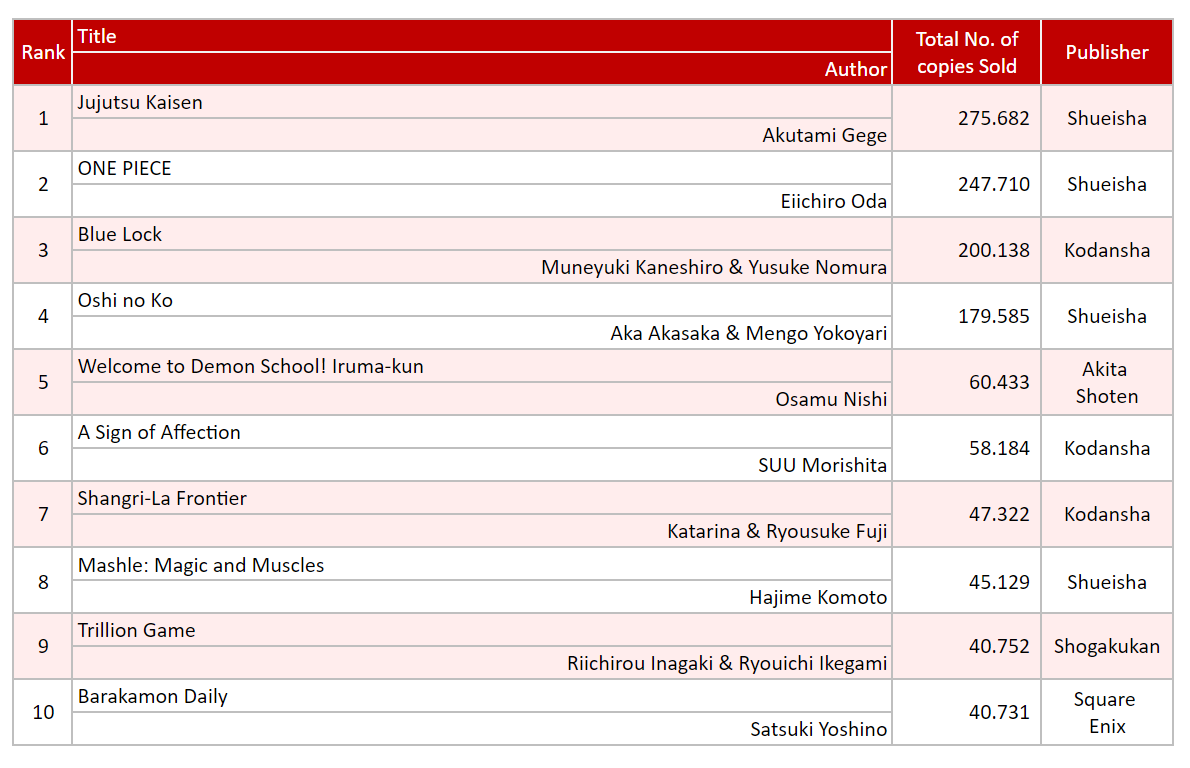
Task: Select the 200.138 sales value
Action: point(993,250)
